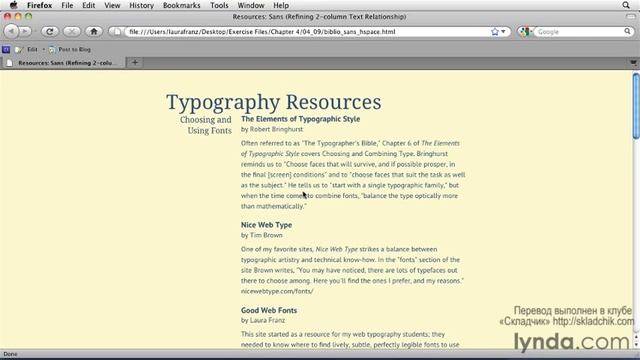
Task: Click the Edit label in the bookmarks bar
Action: tap(32, 49)
